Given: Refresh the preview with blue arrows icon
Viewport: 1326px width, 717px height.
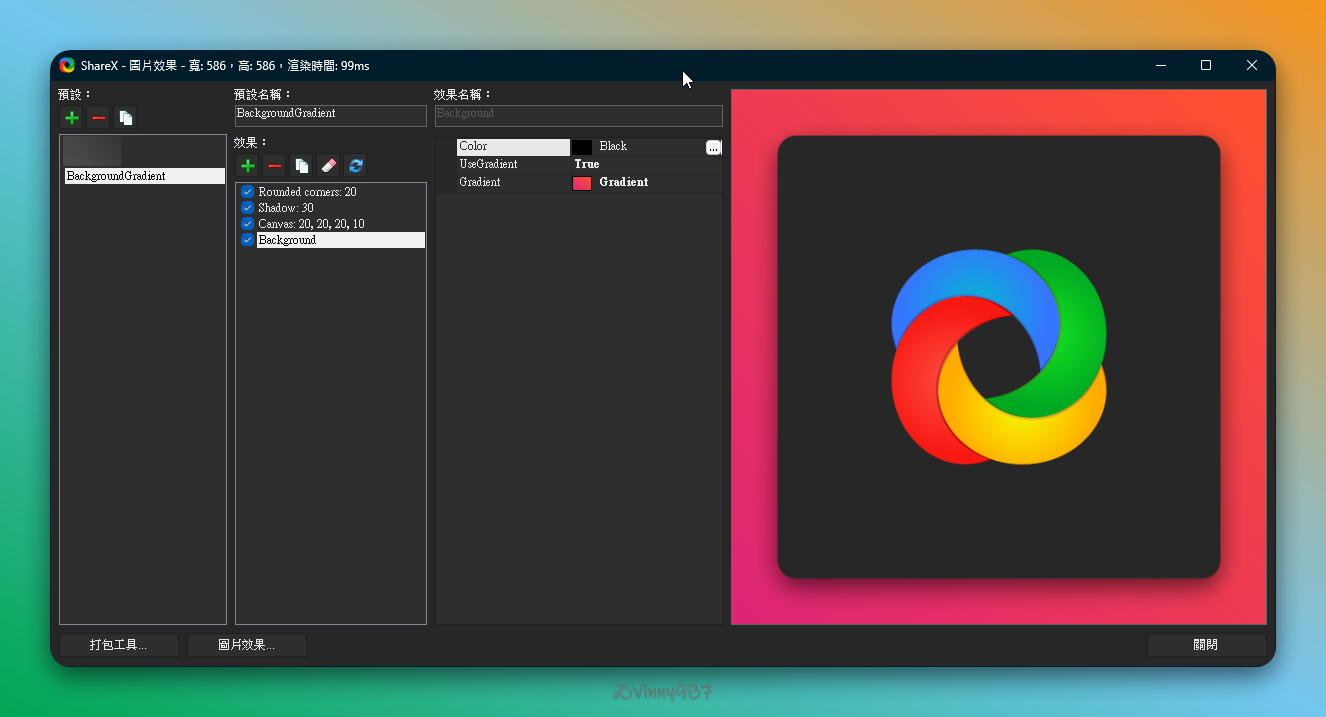Looking at the screenshot, I should 355,166.
